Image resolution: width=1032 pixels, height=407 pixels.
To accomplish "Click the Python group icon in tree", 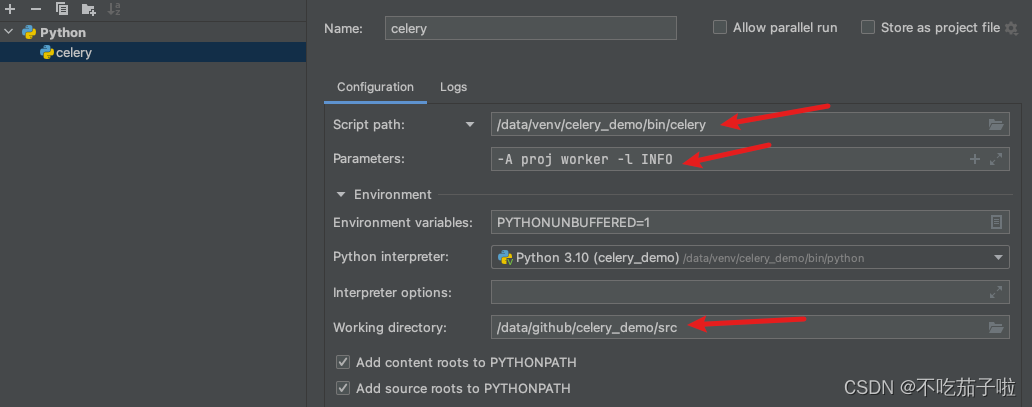I will click(x=28, y=32).
